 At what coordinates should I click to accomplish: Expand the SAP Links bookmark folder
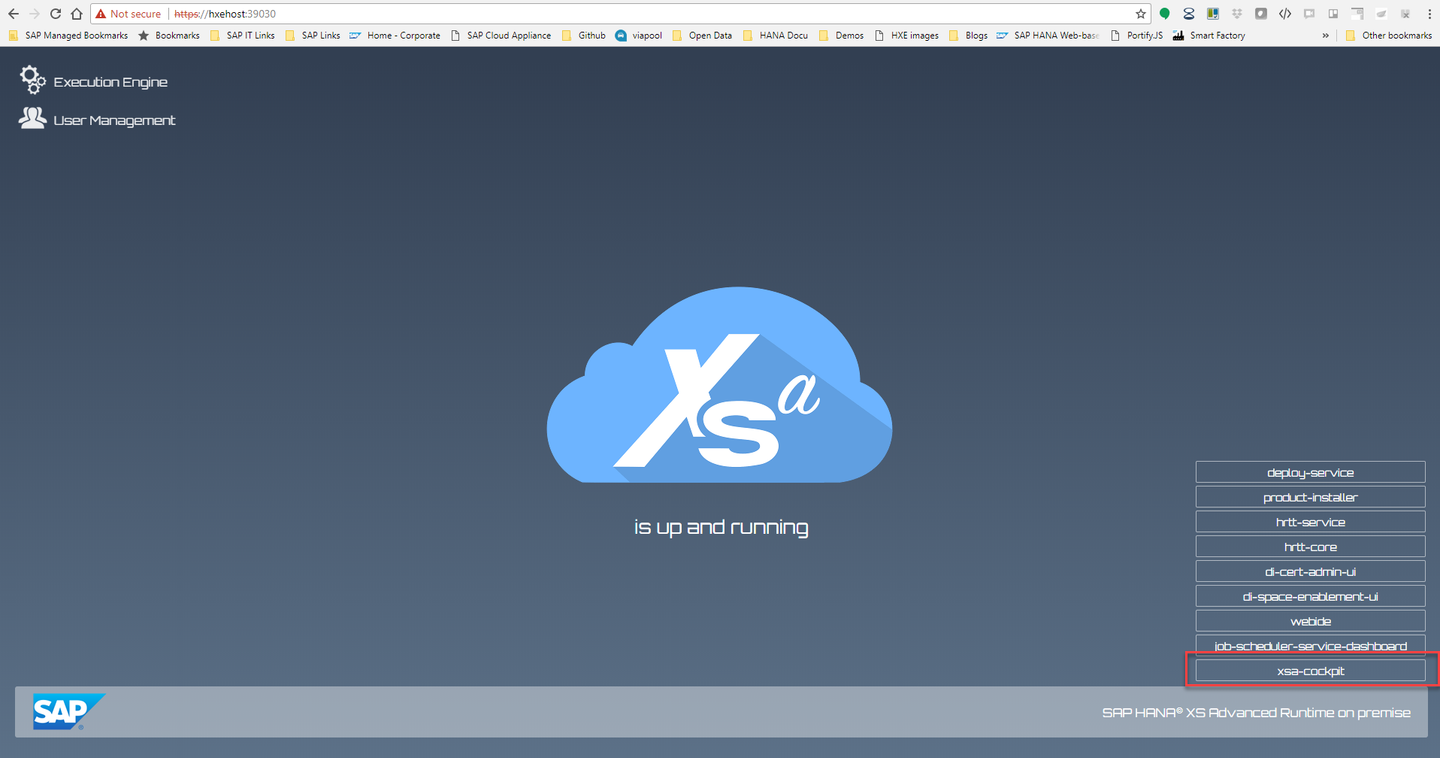click(312, 35)
